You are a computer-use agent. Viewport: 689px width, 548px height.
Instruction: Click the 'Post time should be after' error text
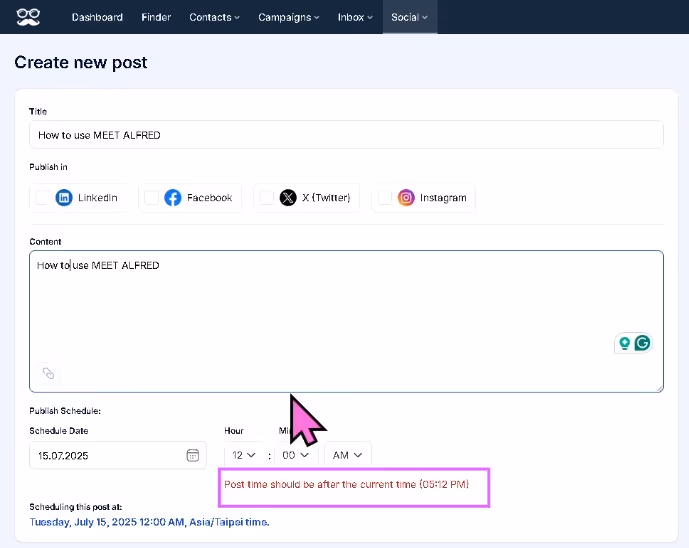click(x=346, y=484)
